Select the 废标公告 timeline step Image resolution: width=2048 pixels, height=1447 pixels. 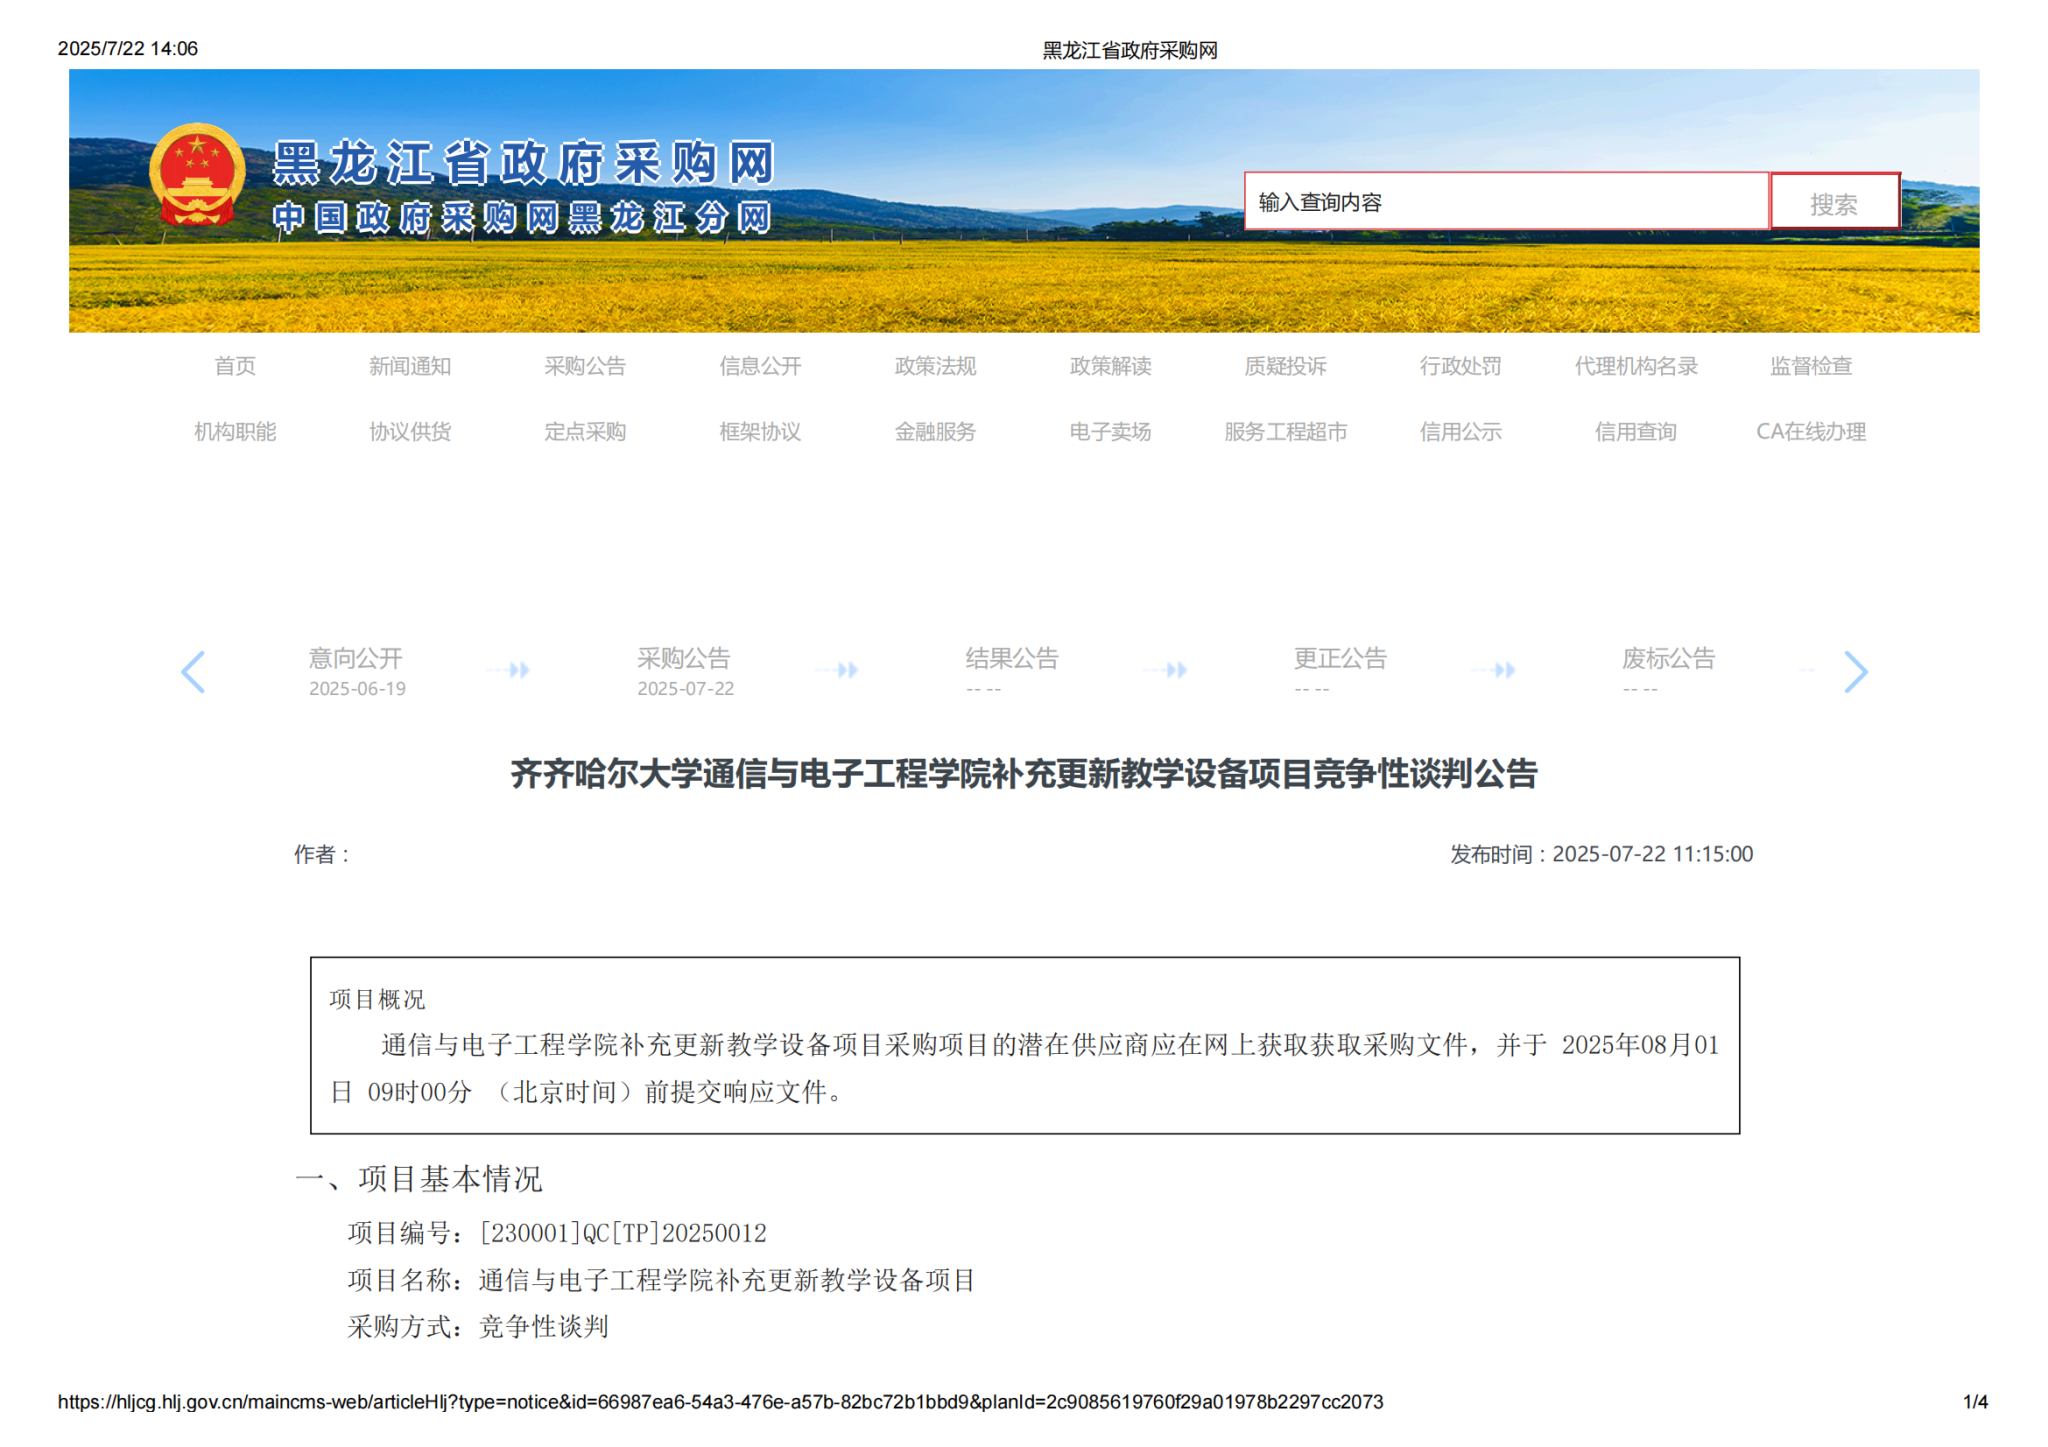coord(1668,659)
